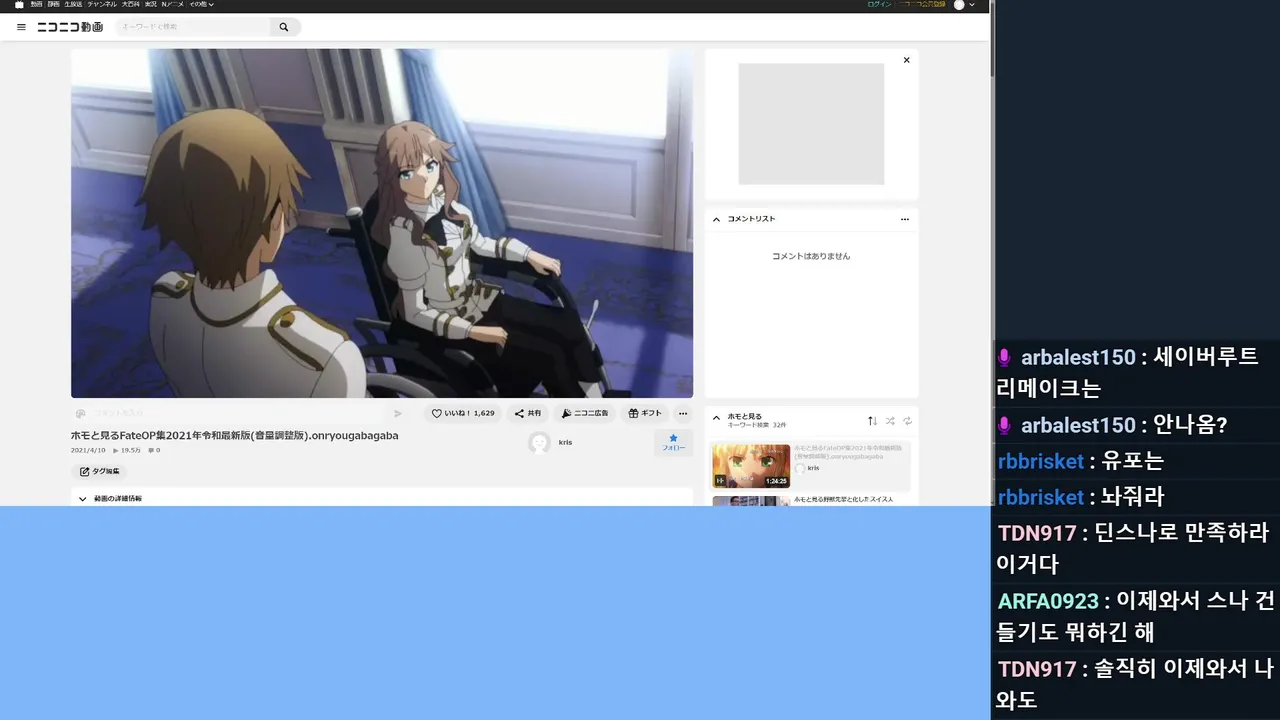Focus the comment input field below the video
1280x720 pixels.
point(238,413)
